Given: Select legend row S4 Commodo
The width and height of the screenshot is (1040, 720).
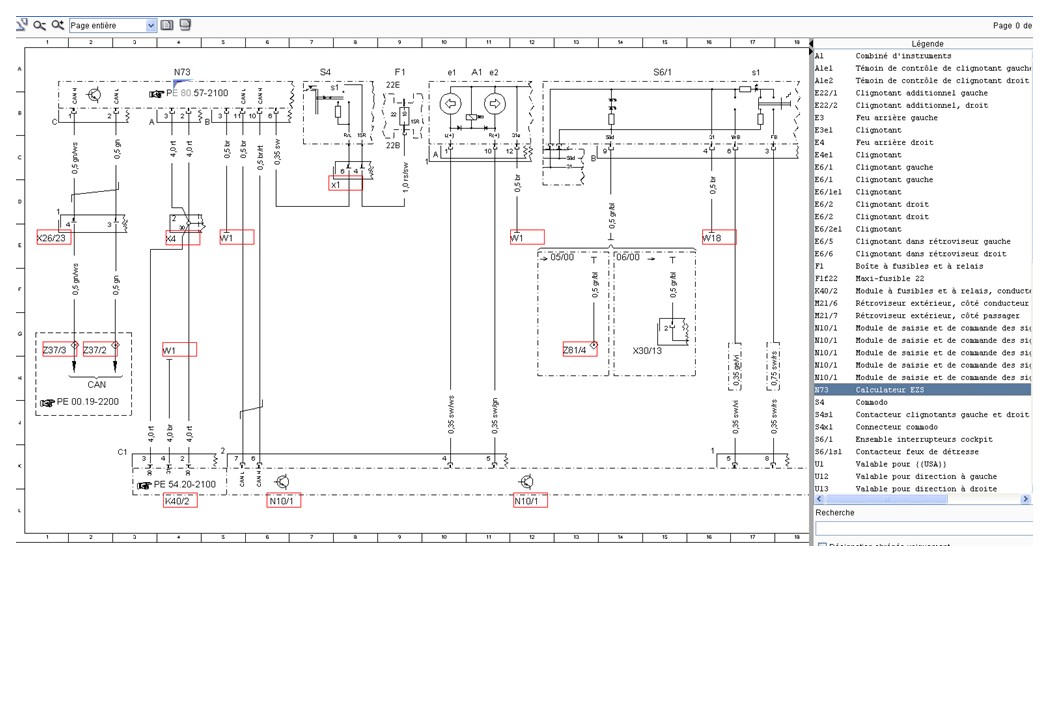Looking at the screenshot, I should [x=923, y=402].
